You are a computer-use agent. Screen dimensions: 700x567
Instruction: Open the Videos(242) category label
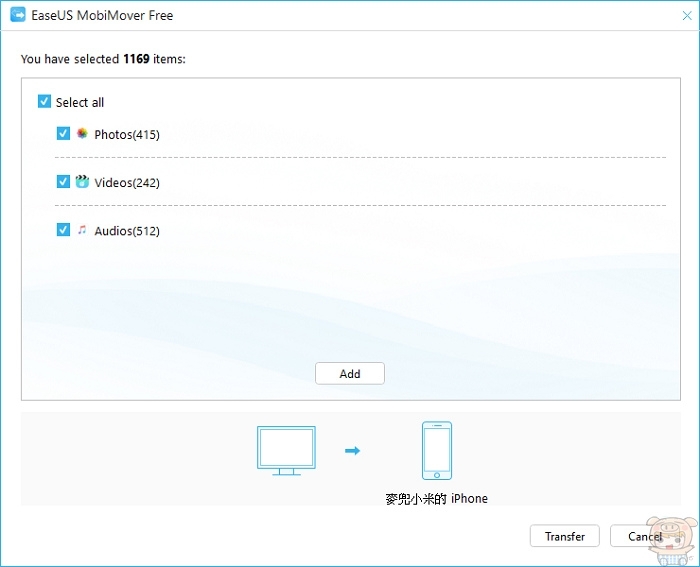127,183
